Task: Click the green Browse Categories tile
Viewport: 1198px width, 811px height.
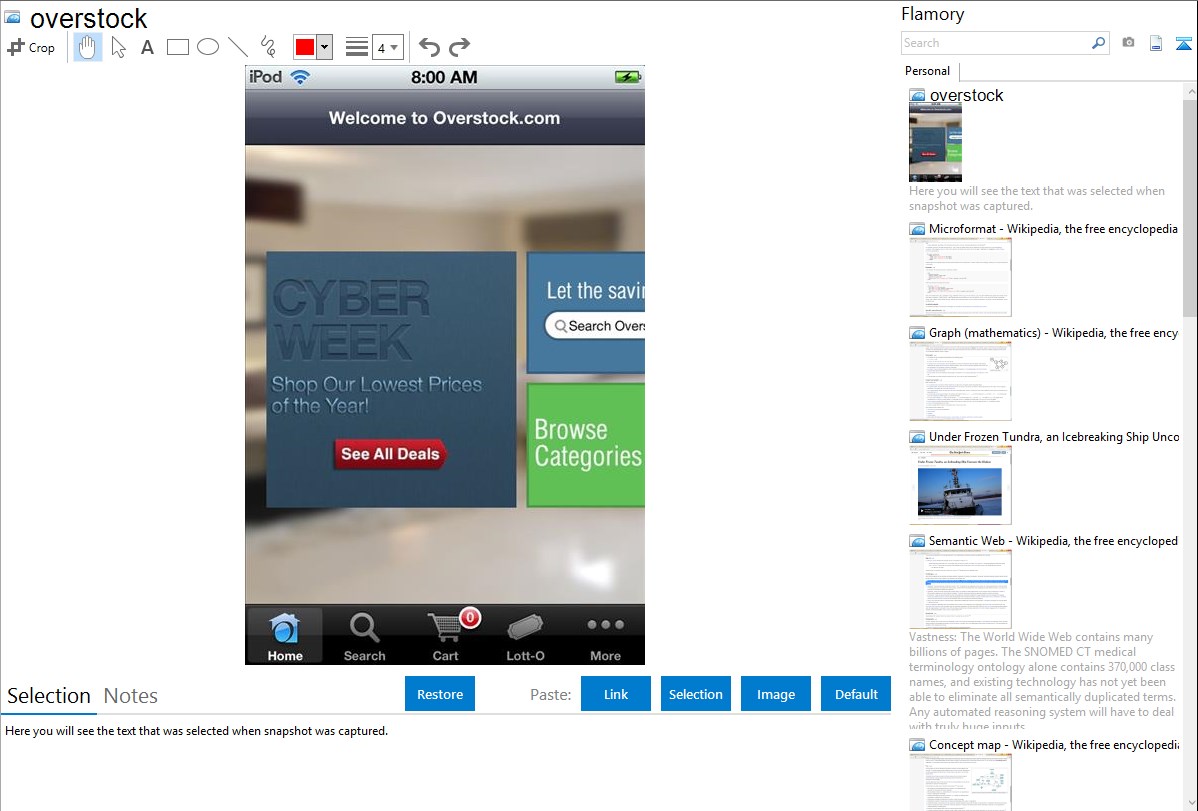Action: [586, 444]
